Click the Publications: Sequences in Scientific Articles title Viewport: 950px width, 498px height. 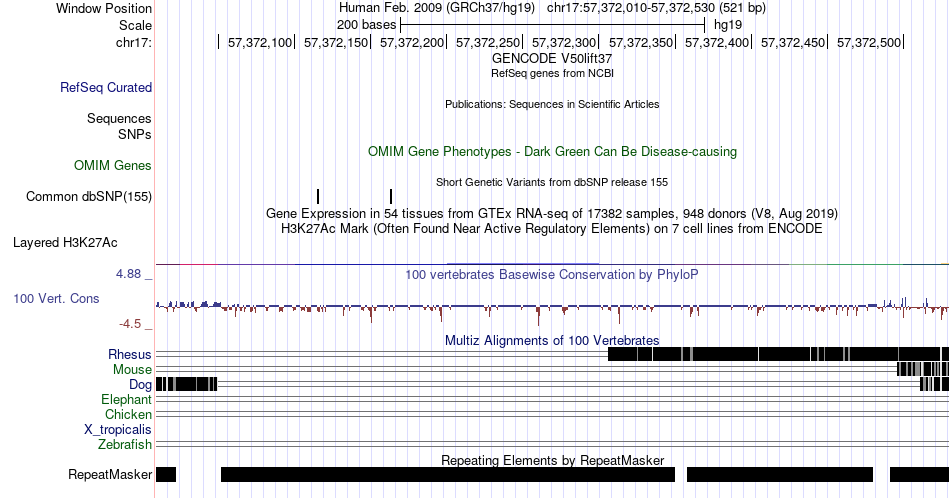click(x=552, y=104)
